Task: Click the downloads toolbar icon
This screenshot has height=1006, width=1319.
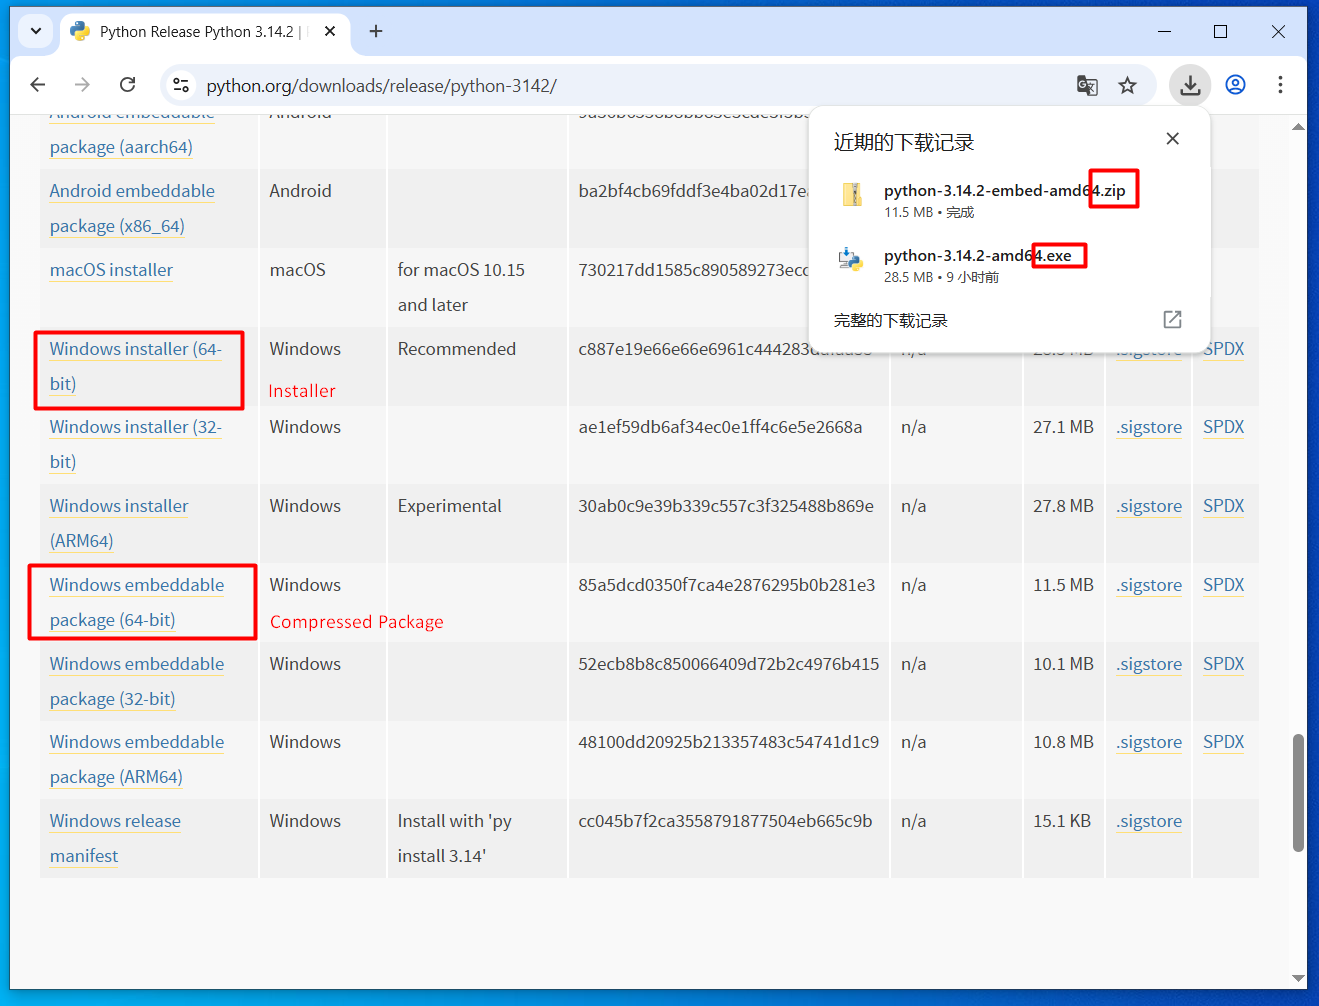Action: click(1190, 85)
